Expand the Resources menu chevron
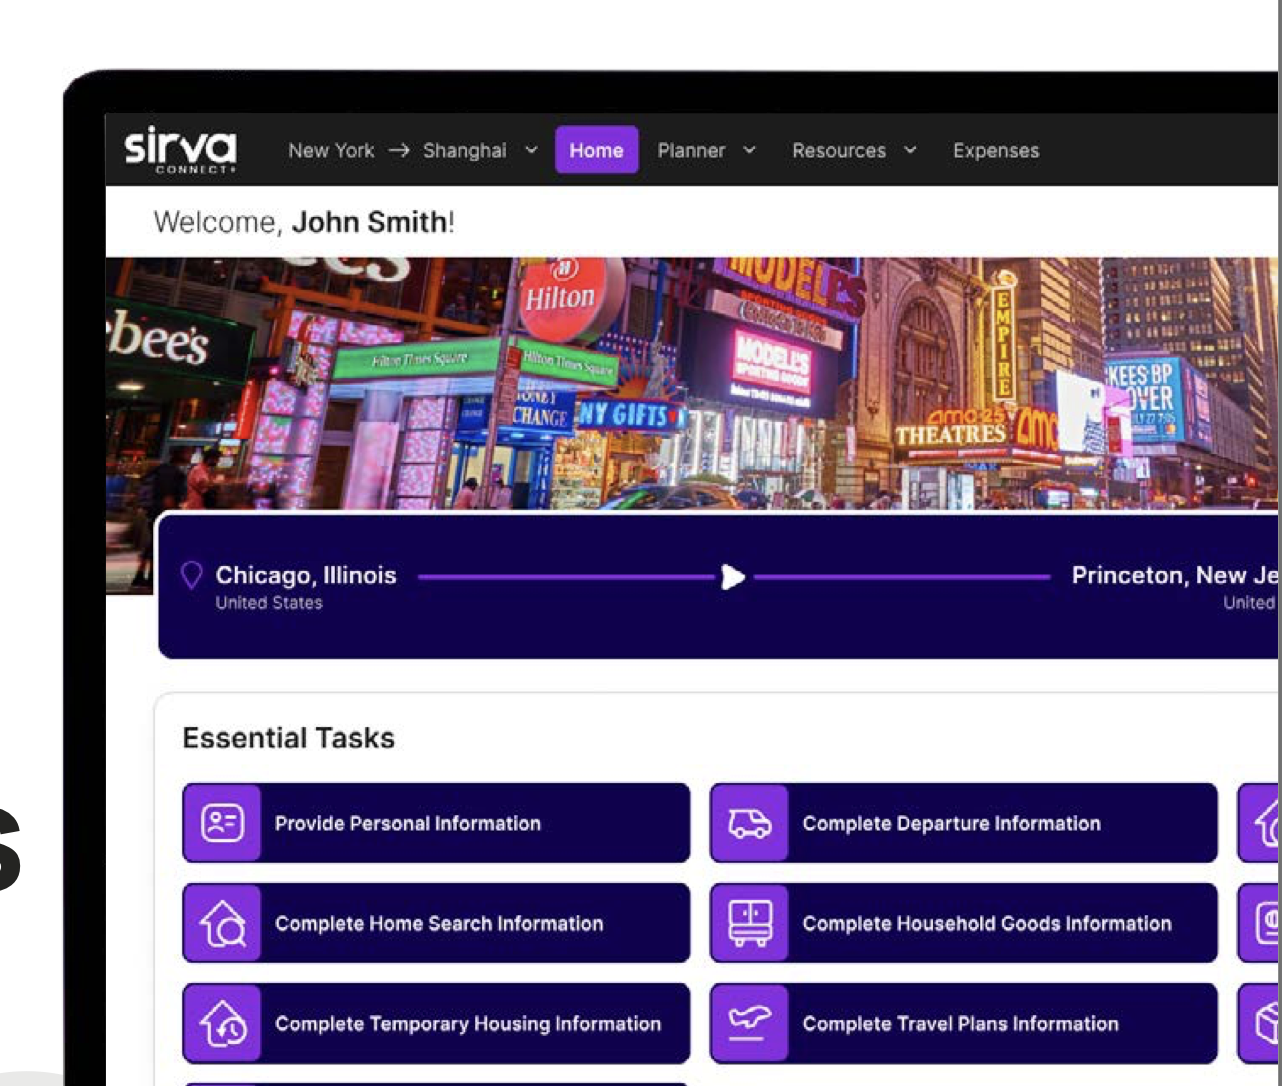The width and height of the screenshot is (1282, 1086). point(910,150)
